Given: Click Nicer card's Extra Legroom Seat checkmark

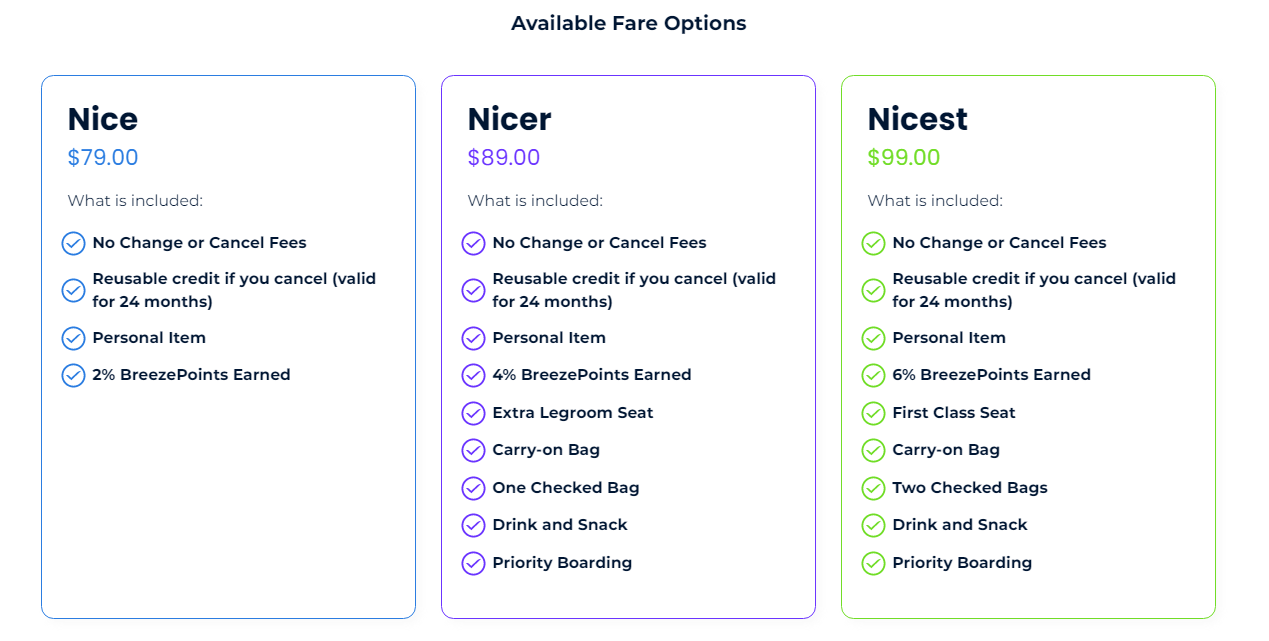Looking at the screenshot, I should (x=473, y=413).
